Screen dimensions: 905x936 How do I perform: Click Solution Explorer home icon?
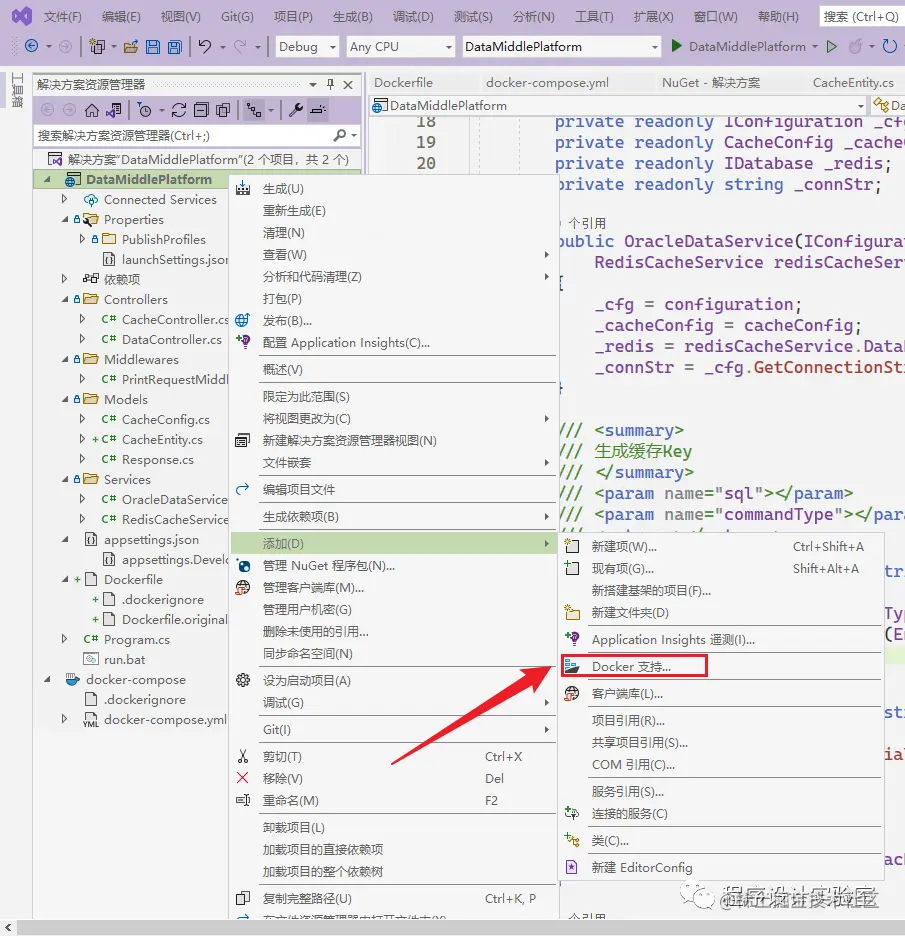(x=92, y=110)
